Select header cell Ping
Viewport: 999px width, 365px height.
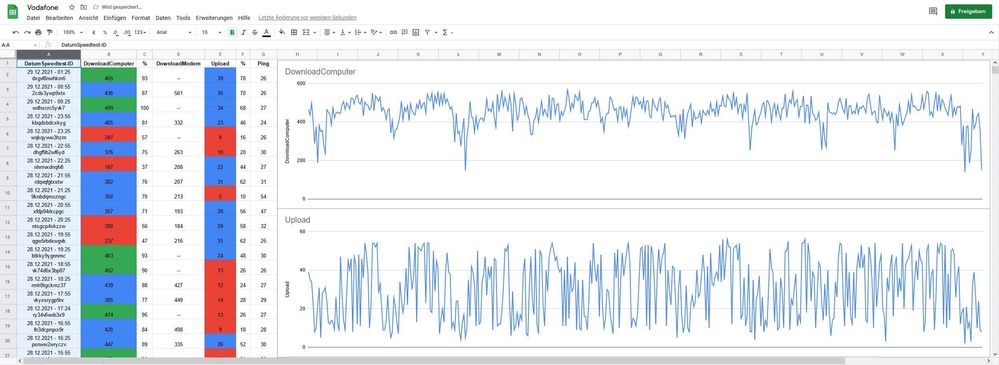tap(263, 64)
